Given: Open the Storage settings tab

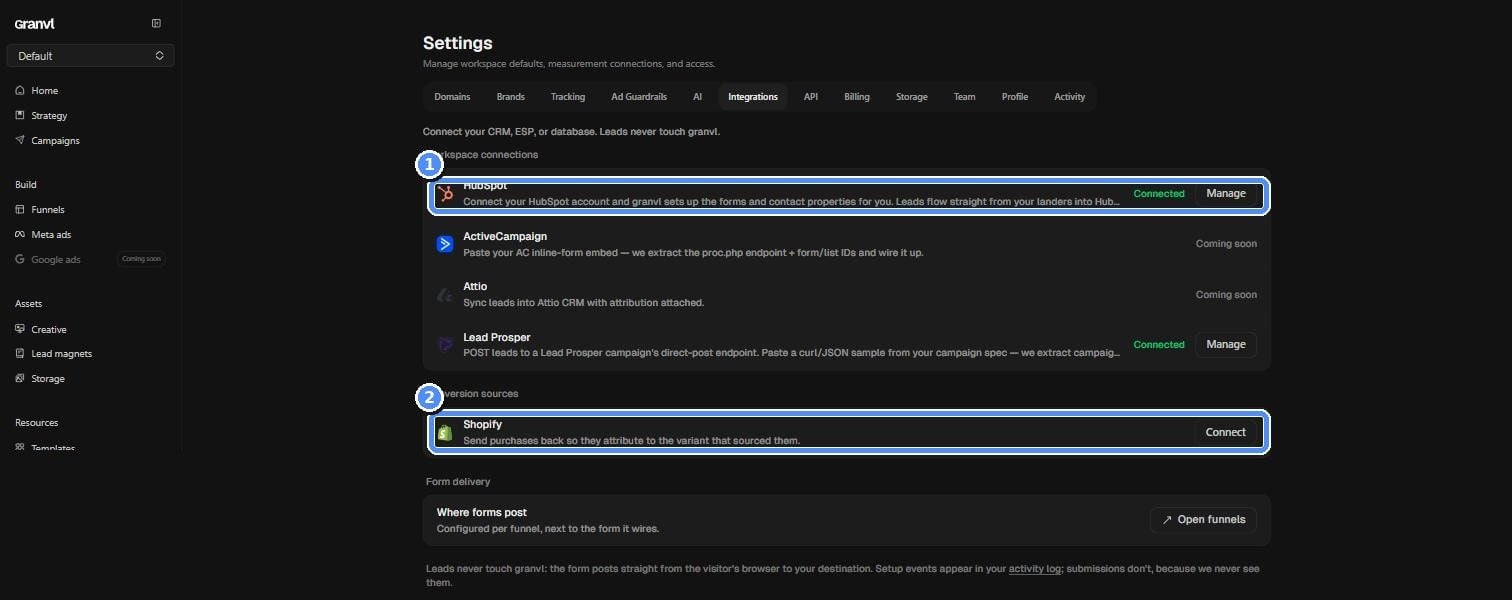Looking at the screenshot, I should point(912,97).
